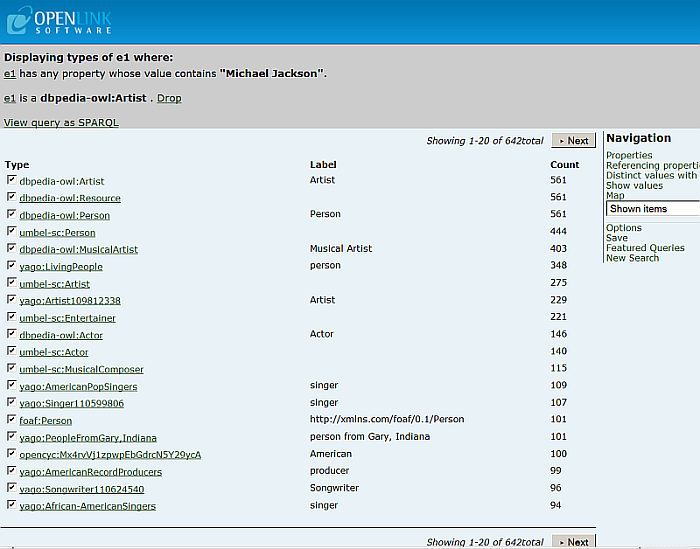Uncheck dbpedia-owl:MusicalArtist checkbox

[x=12, y=248]
